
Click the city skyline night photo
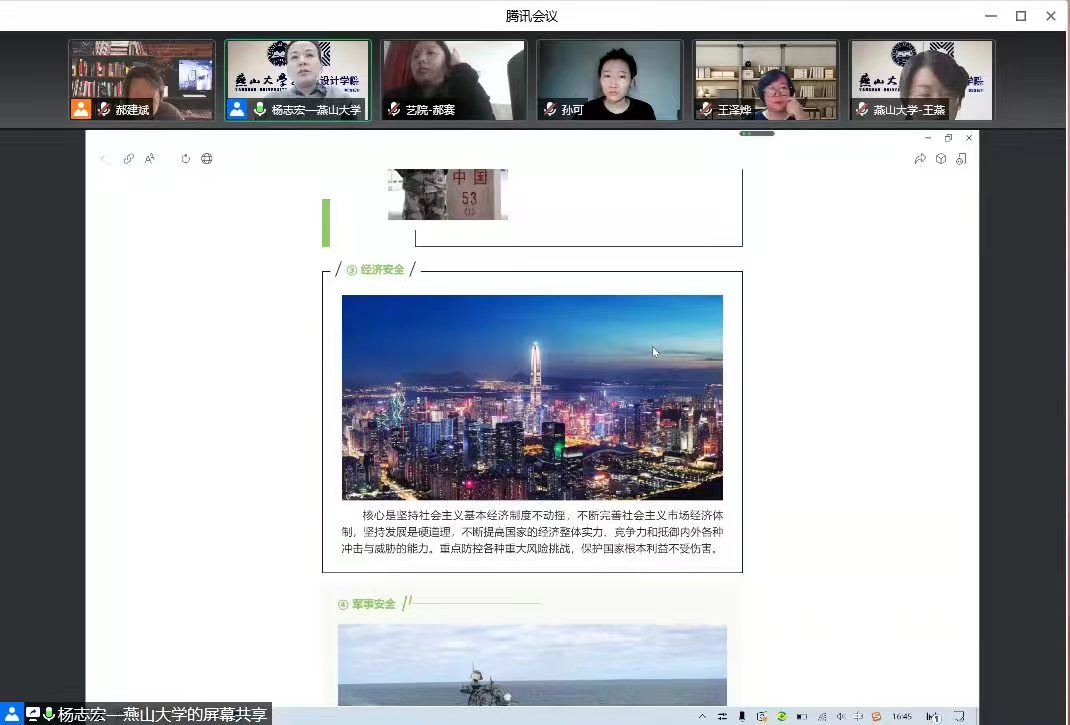532,397
